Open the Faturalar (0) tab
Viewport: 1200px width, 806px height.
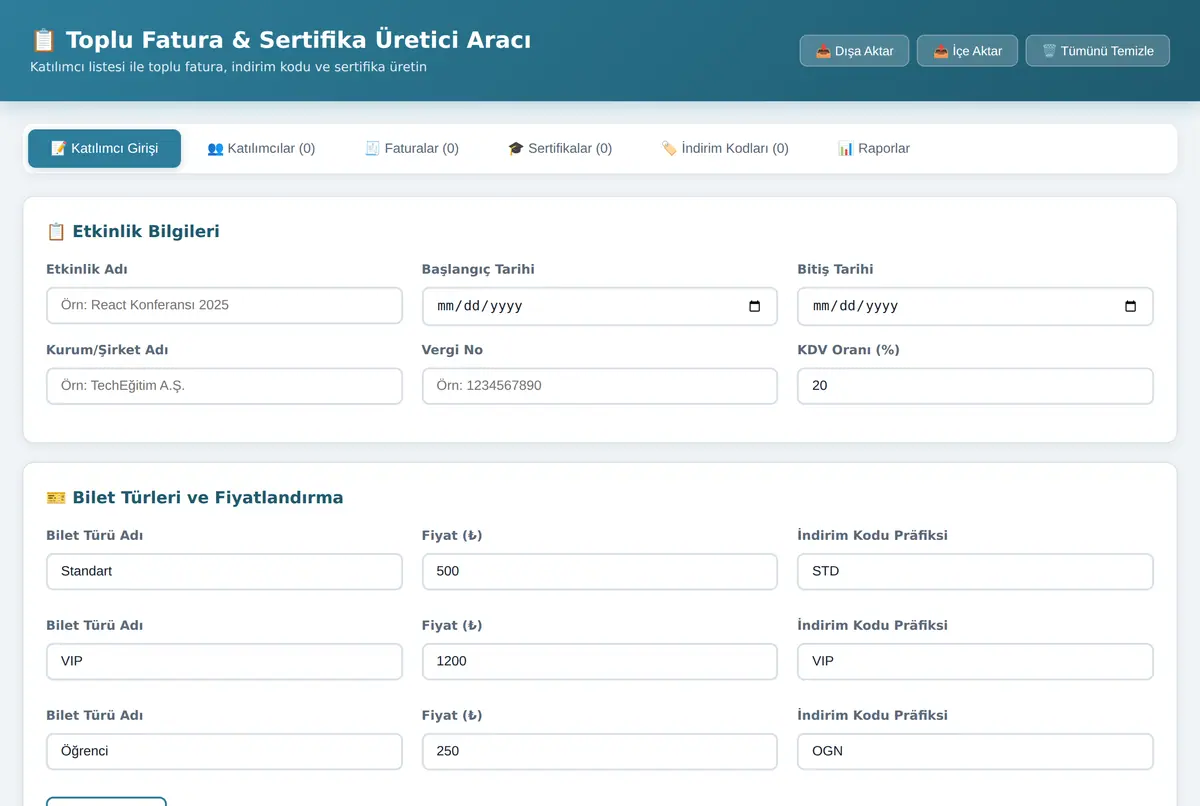pyautogui.click(x=412, y=148)
